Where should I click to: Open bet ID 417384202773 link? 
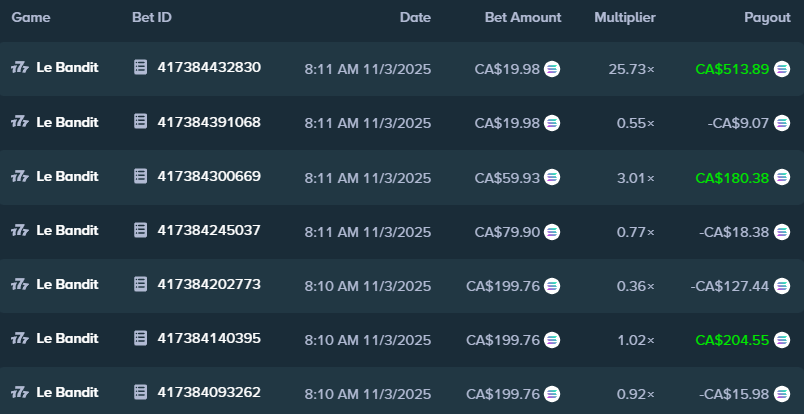point(209,285)
